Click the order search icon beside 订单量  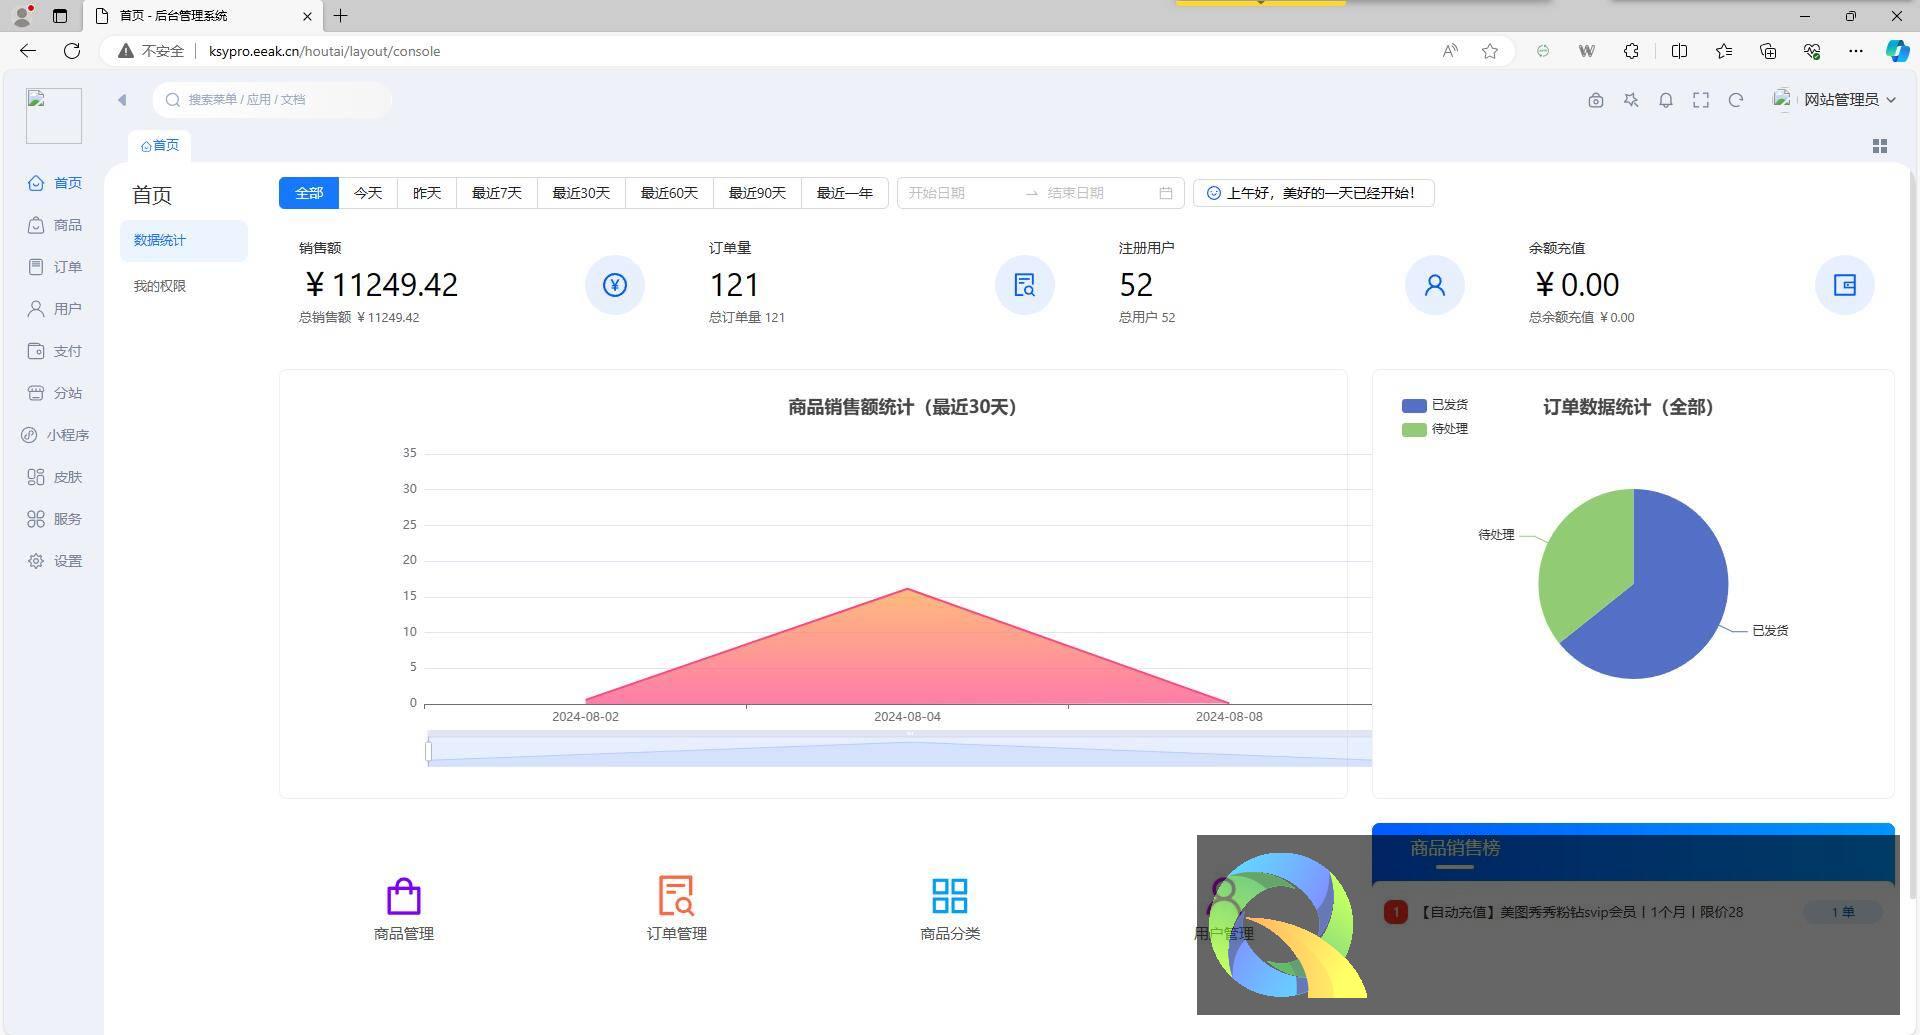(1025, 285)
